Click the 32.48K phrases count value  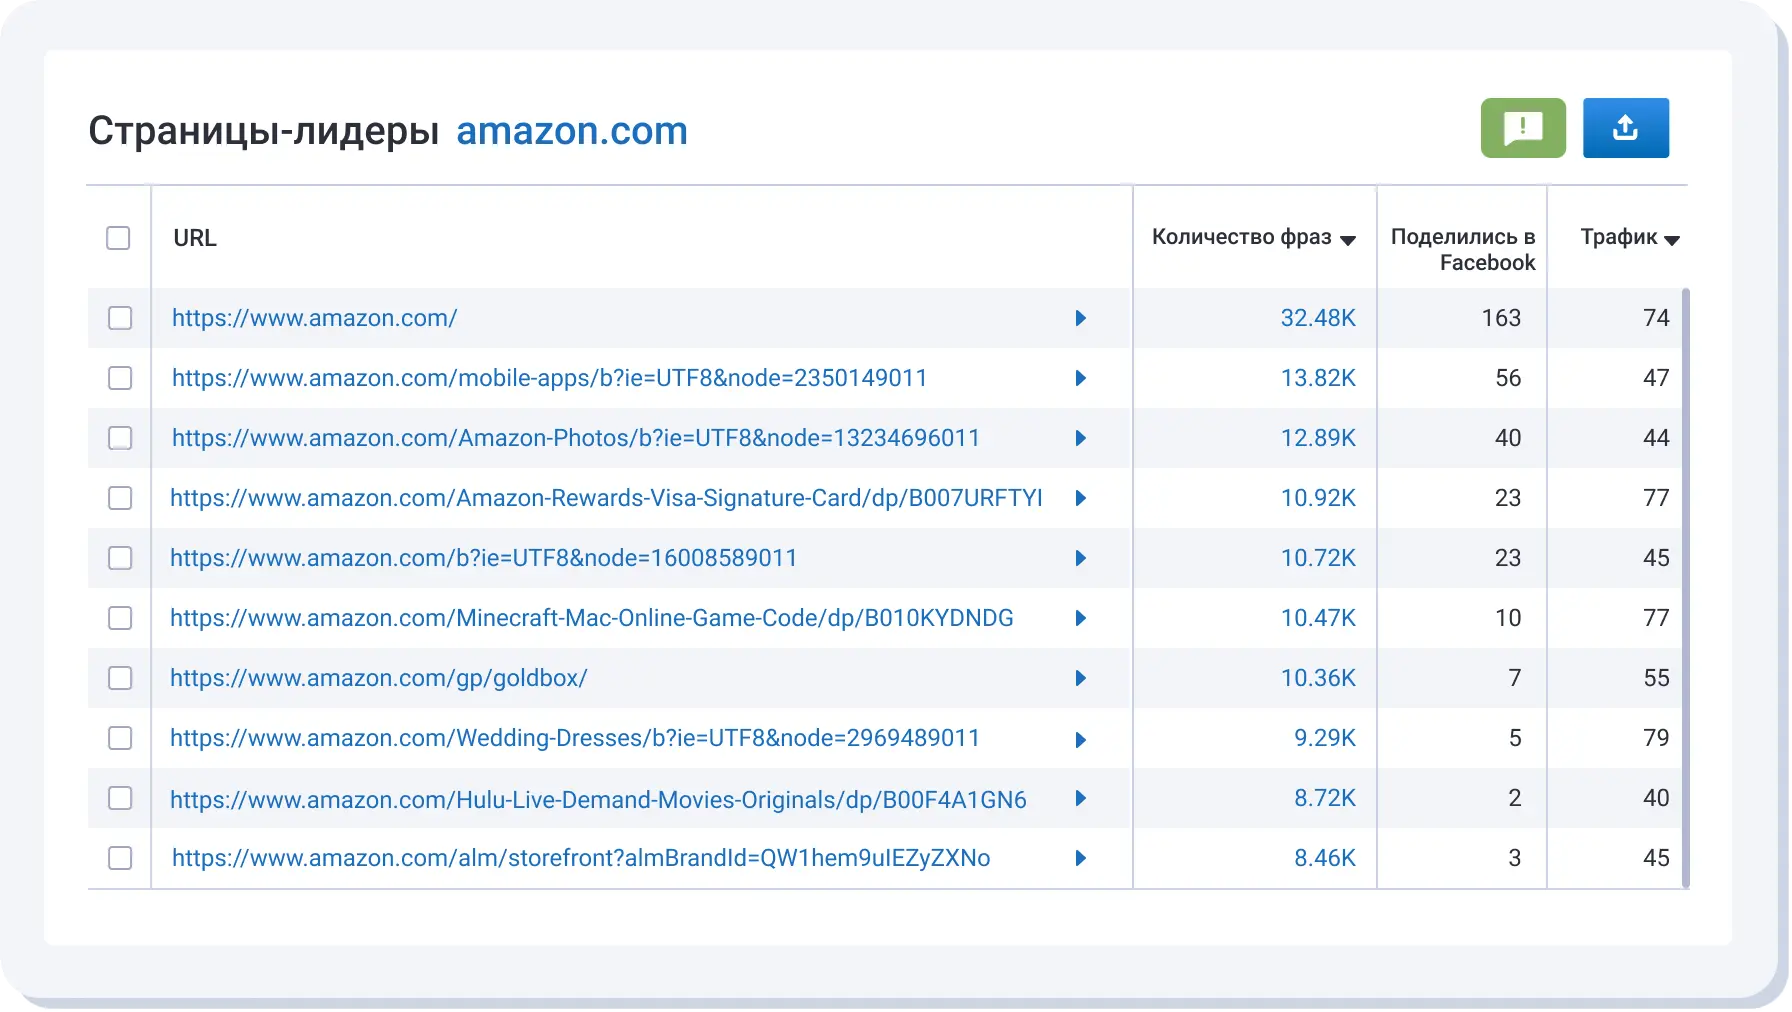click(1317, 318)
